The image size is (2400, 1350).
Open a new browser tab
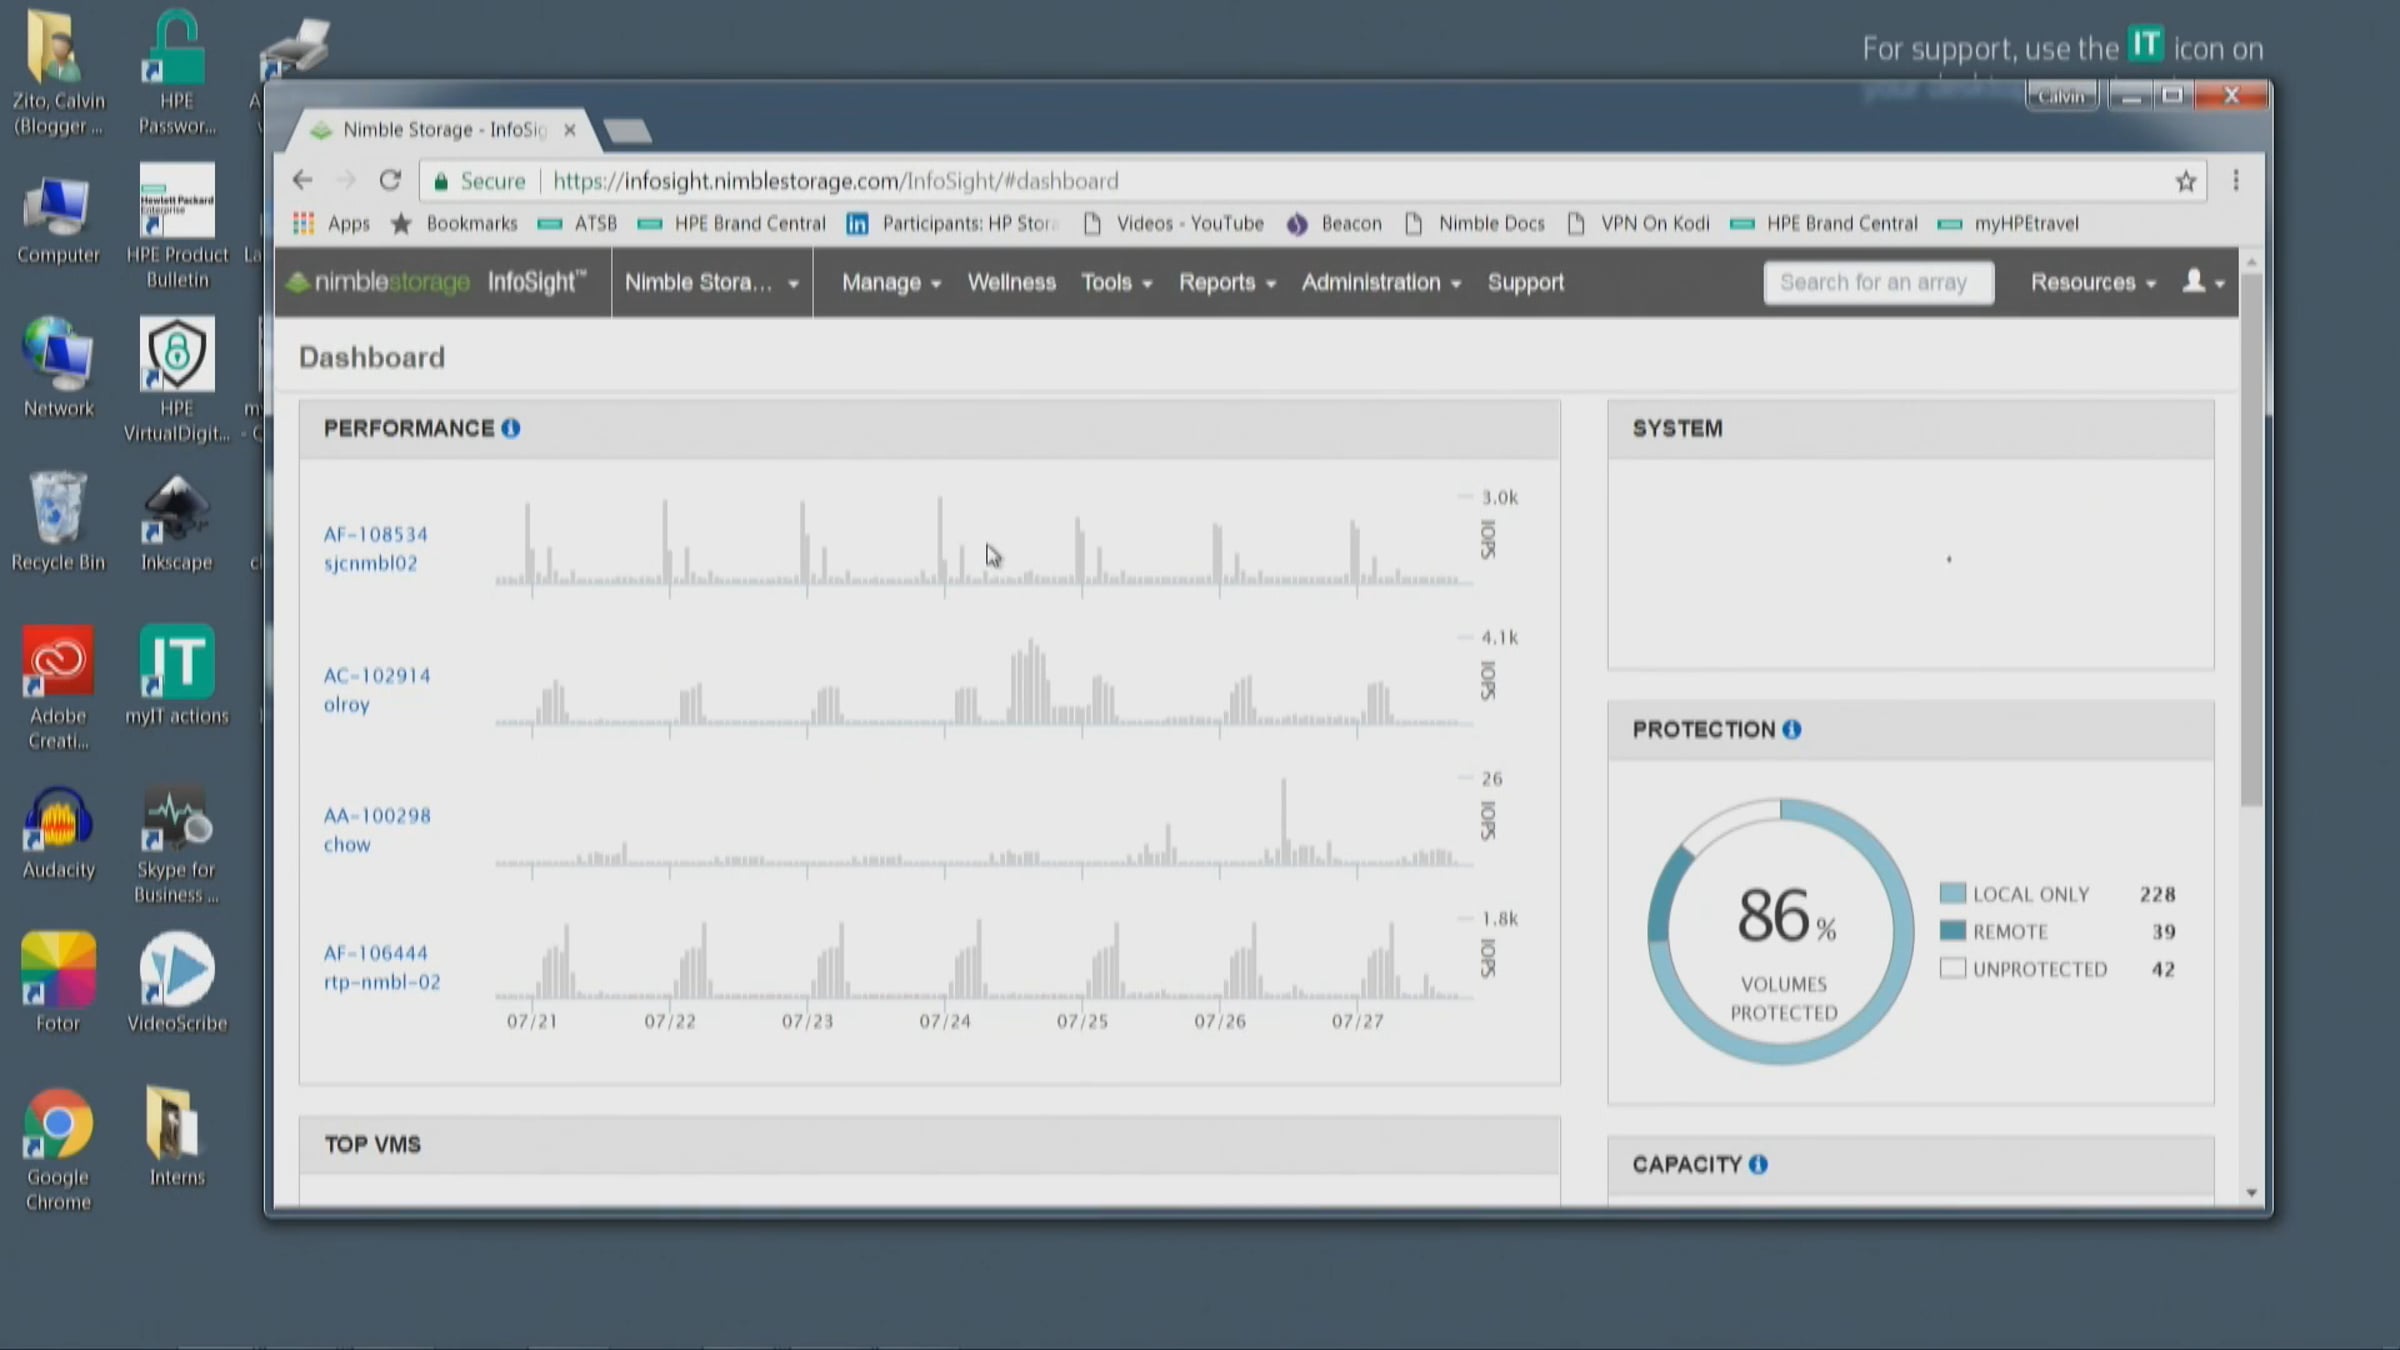click(x=628, y=131)
